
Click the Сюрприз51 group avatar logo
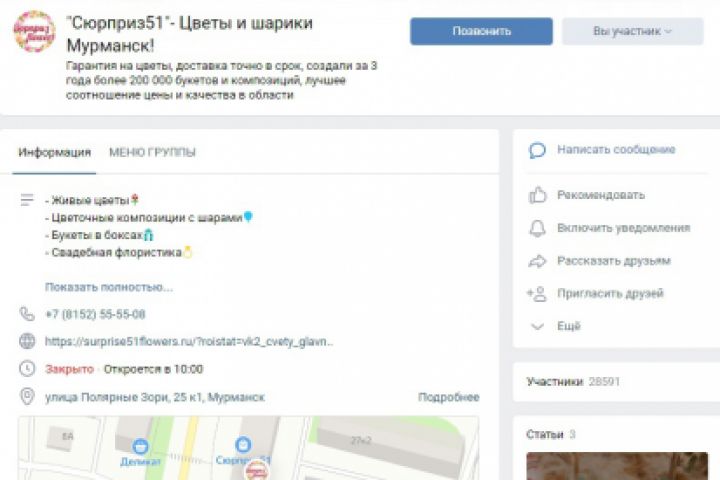[x=34, y=32]
